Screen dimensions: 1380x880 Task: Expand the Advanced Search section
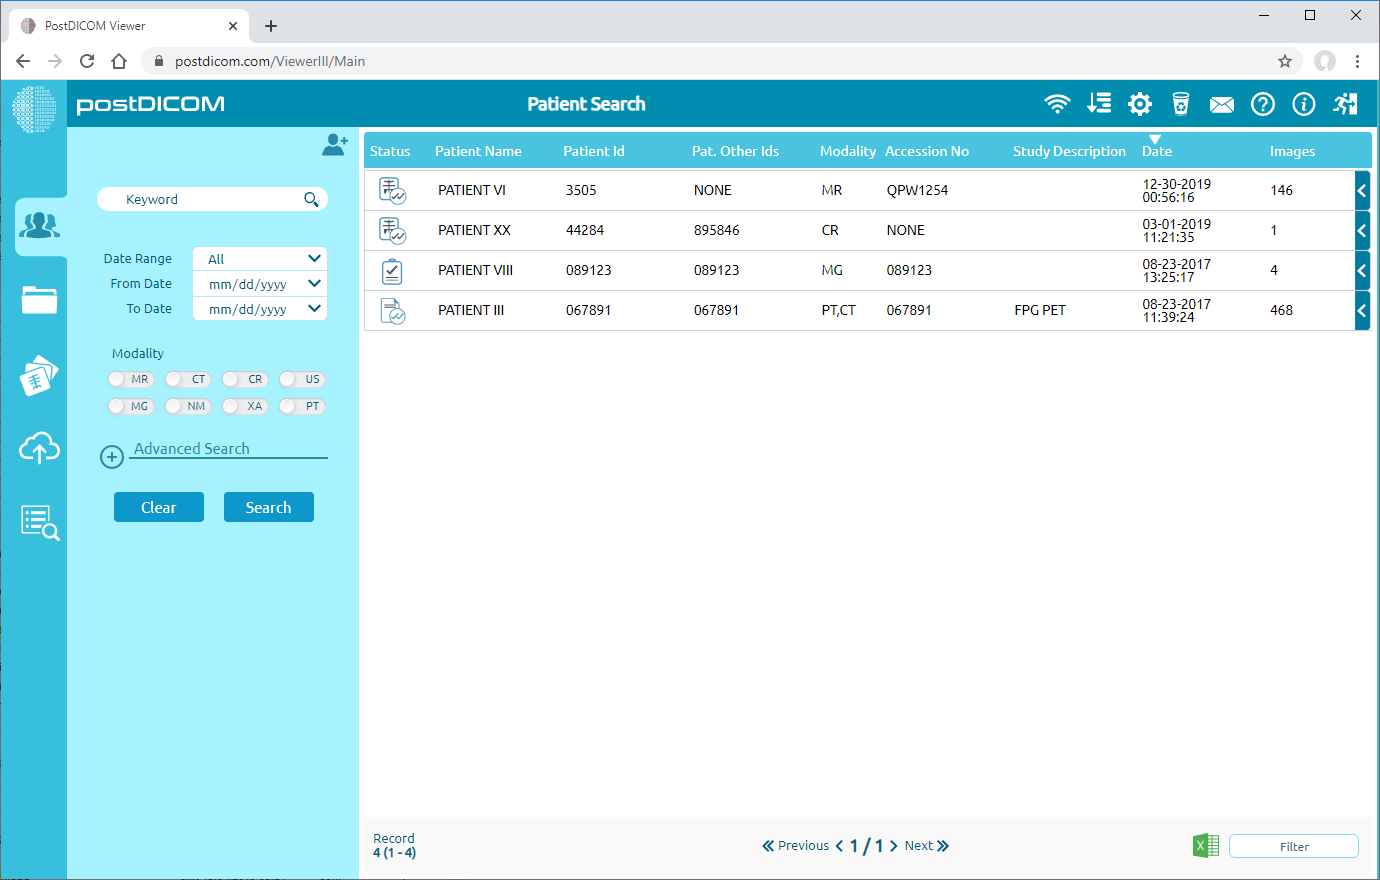click(191, 449)
